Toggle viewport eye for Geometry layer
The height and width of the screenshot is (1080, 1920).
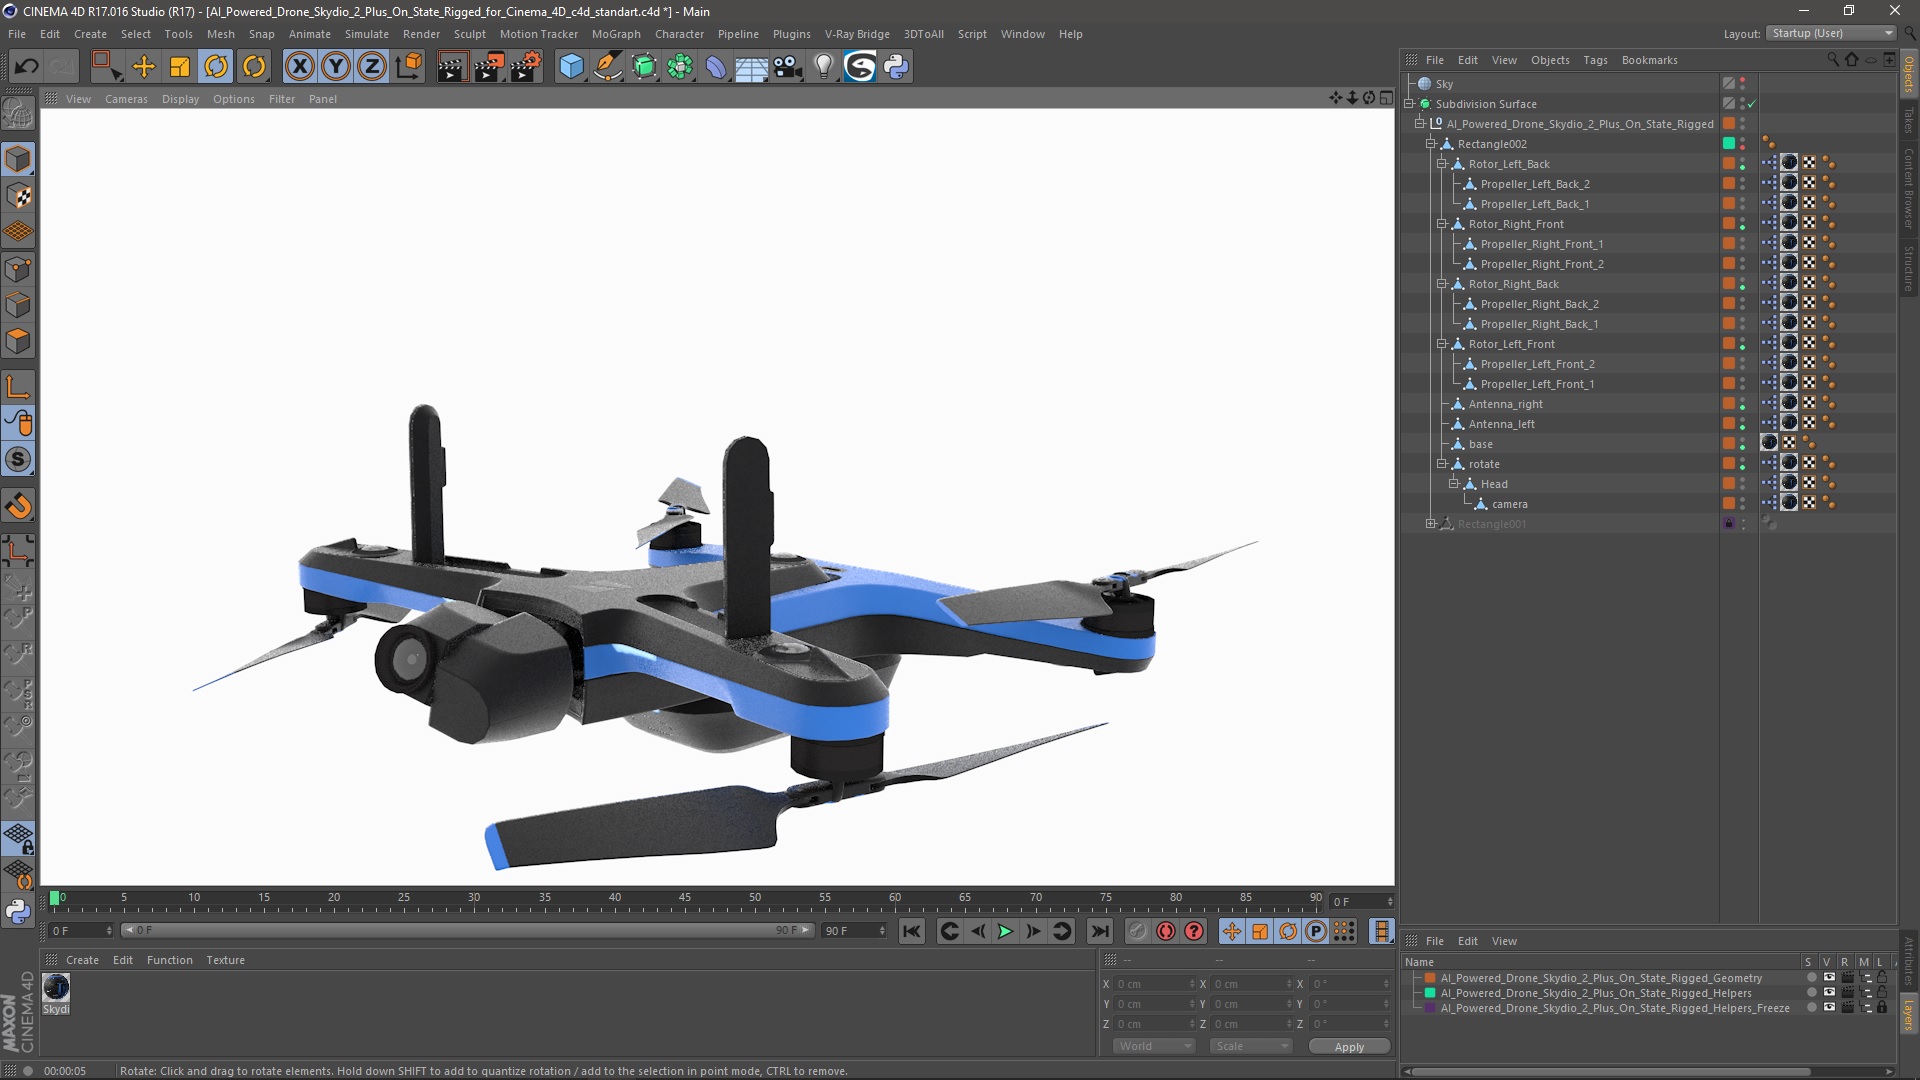1829,978
